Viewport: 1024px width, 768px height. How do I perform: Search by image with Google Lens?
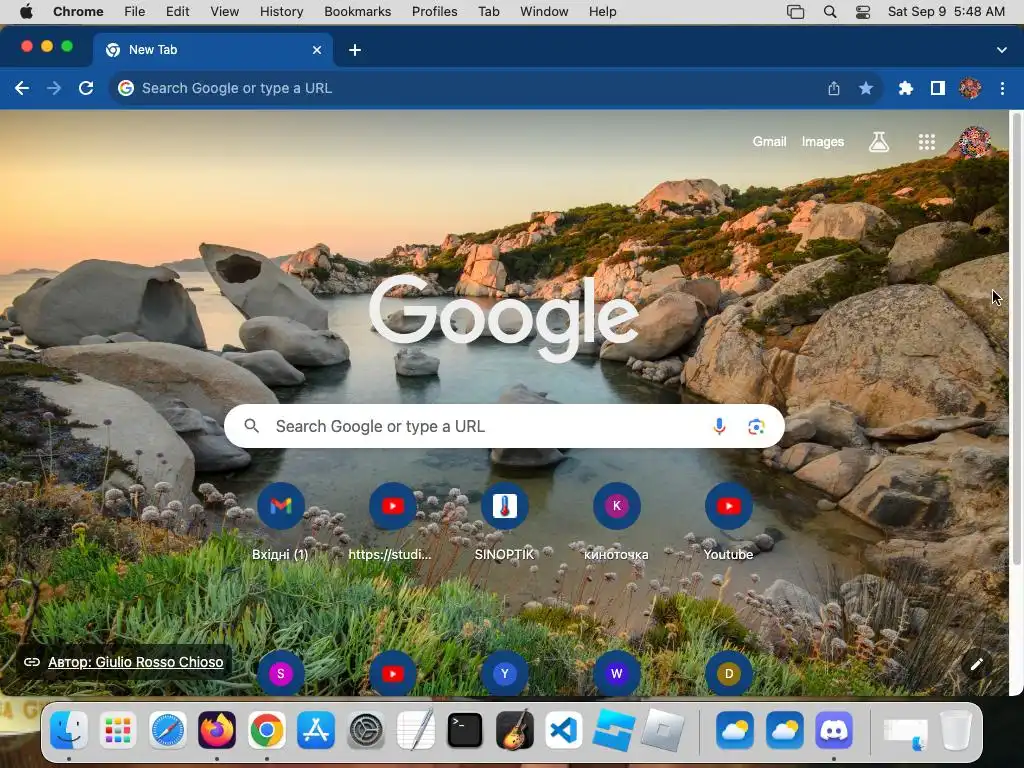point(756,426)
